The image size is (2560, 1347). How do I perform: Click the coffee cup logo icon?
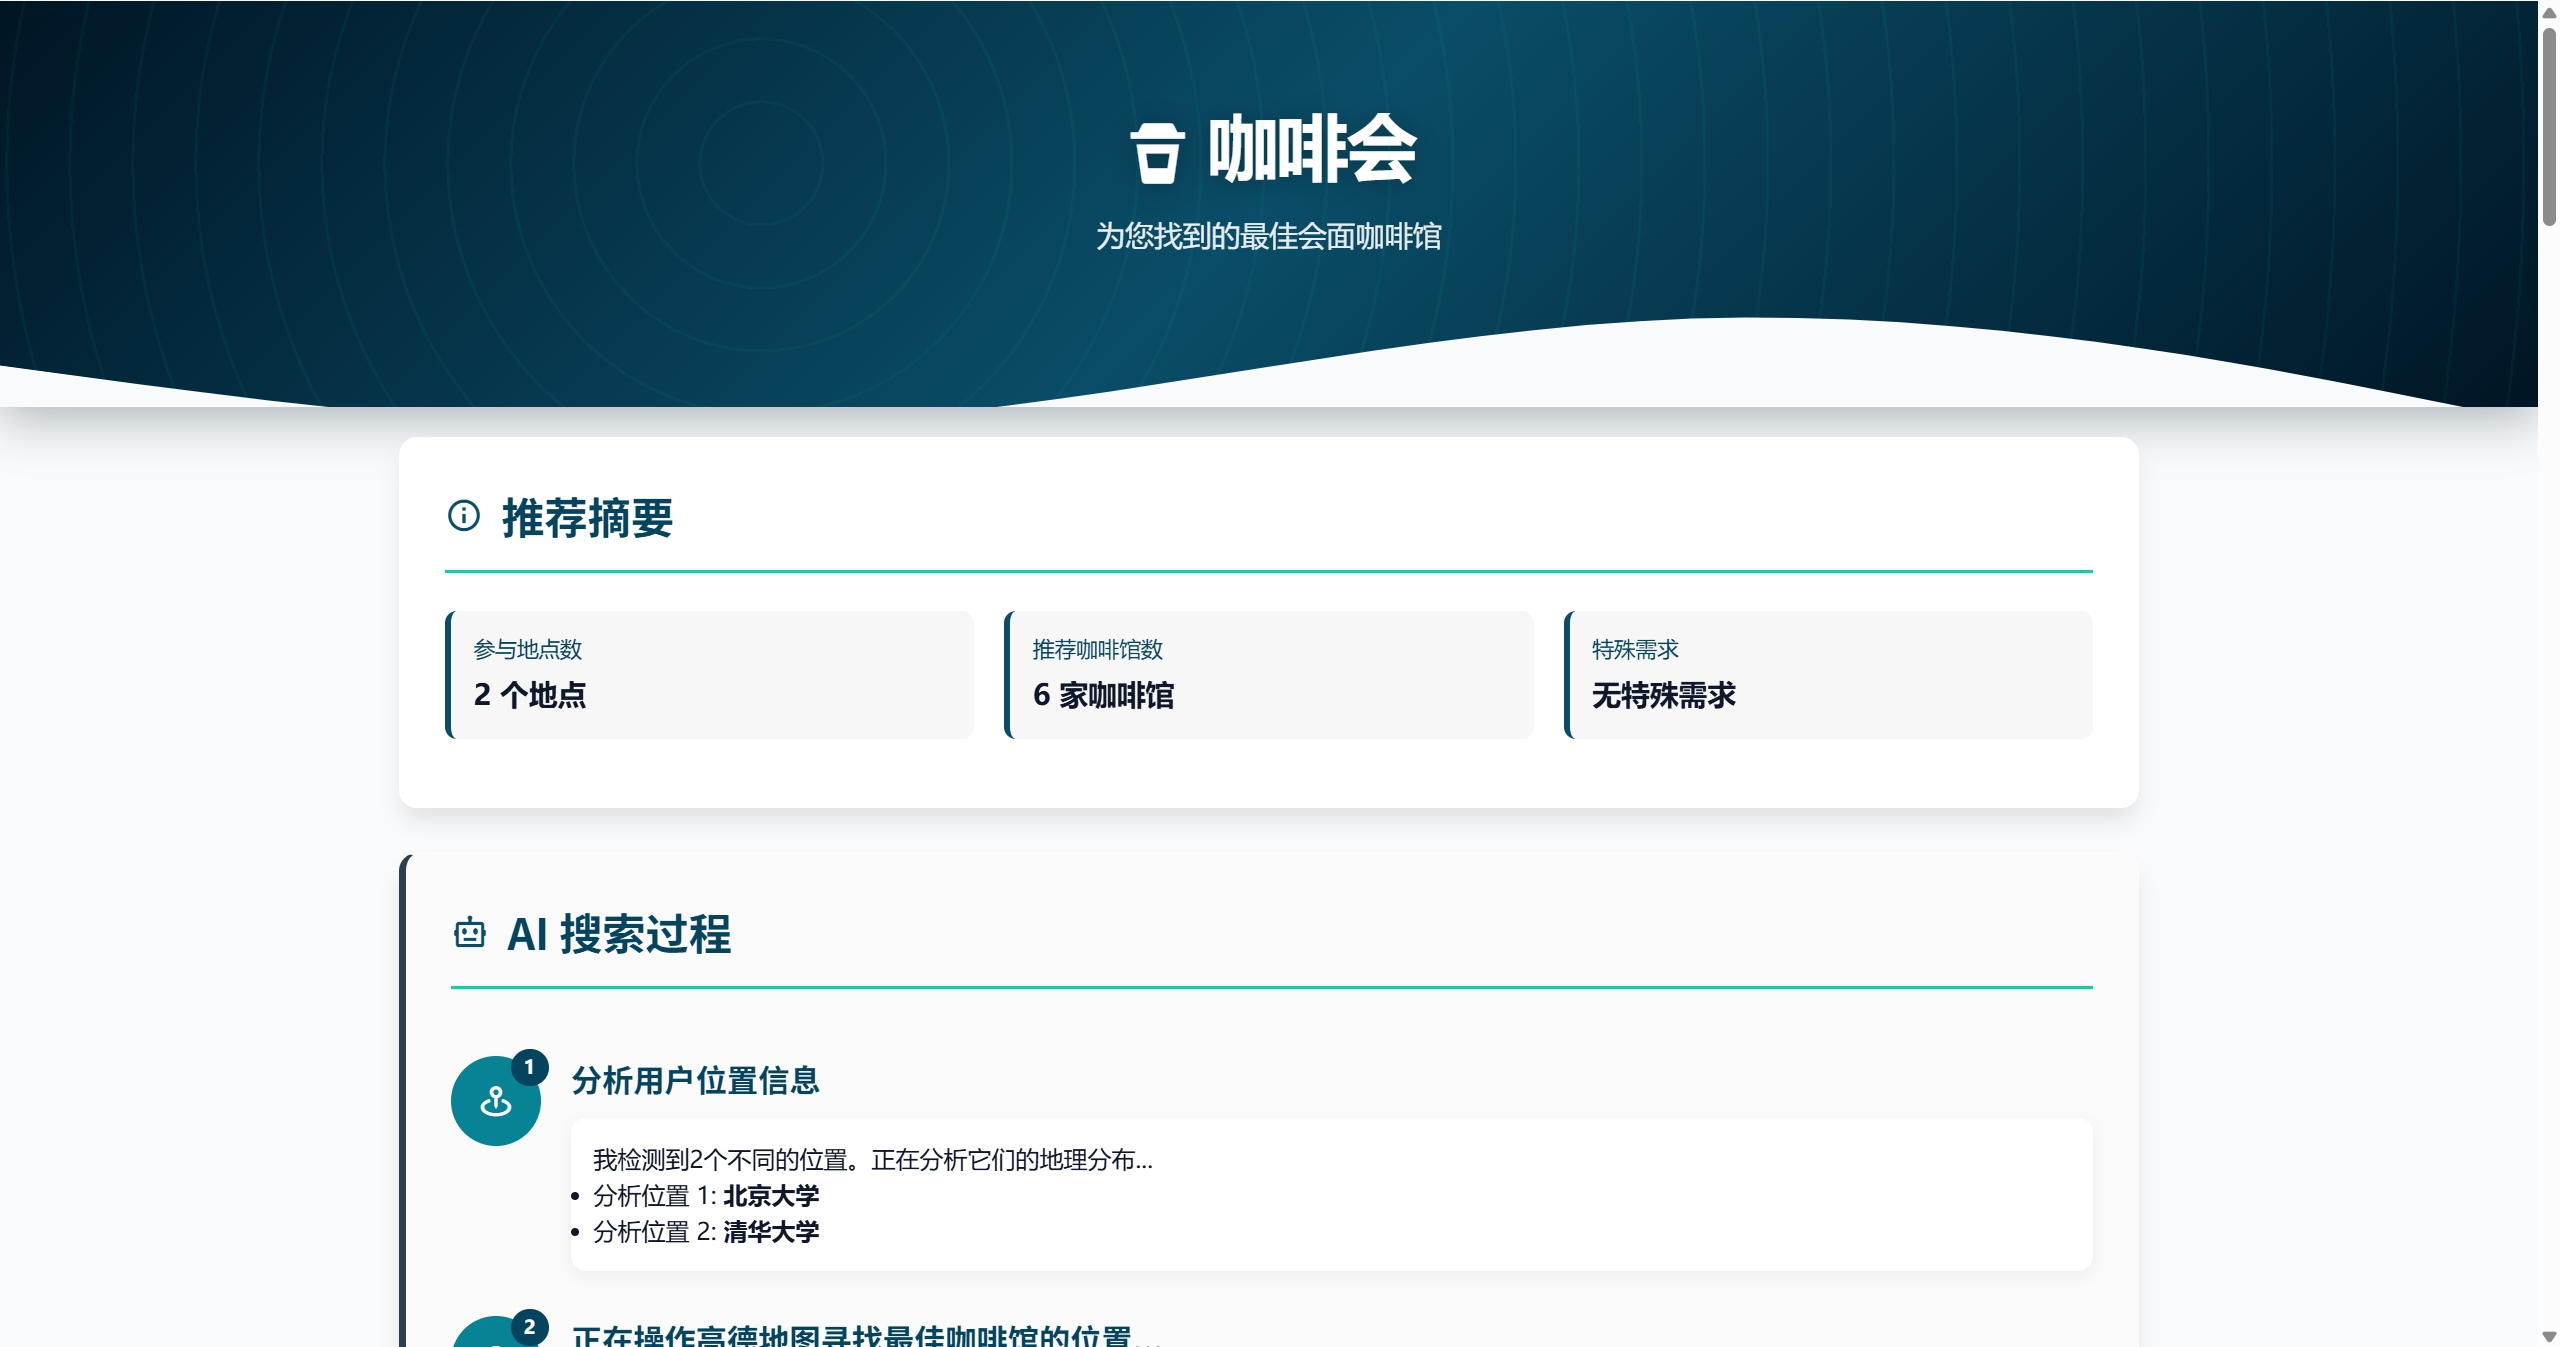pyautogui.click(x=1157, y=153)
